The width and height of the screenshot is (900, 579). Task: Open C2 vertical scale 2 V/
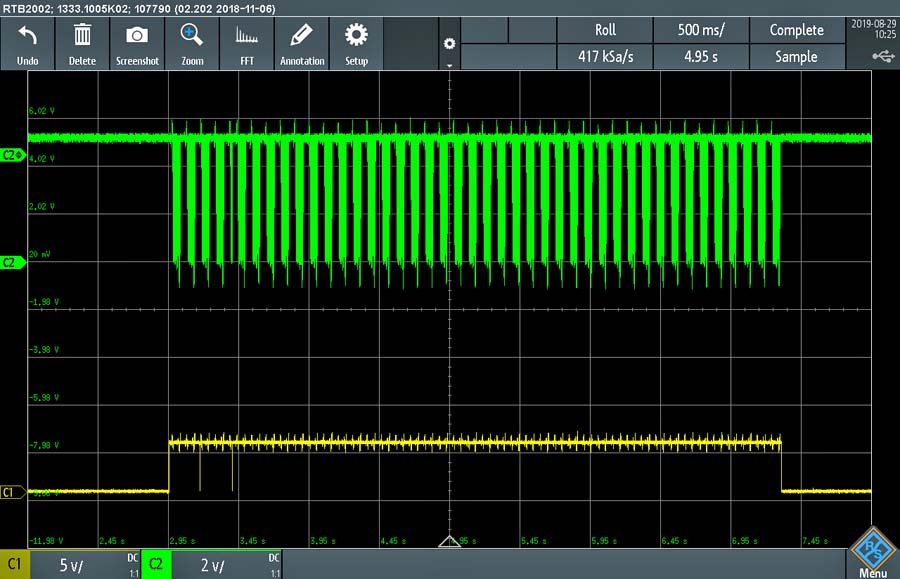coord(213,566)
